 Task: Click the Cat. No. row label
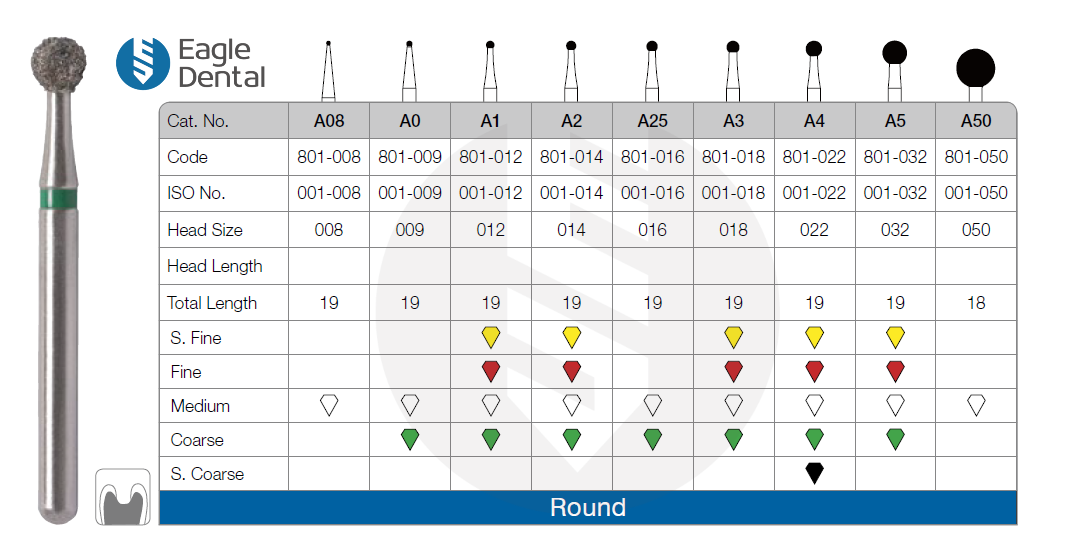(198, 121)
